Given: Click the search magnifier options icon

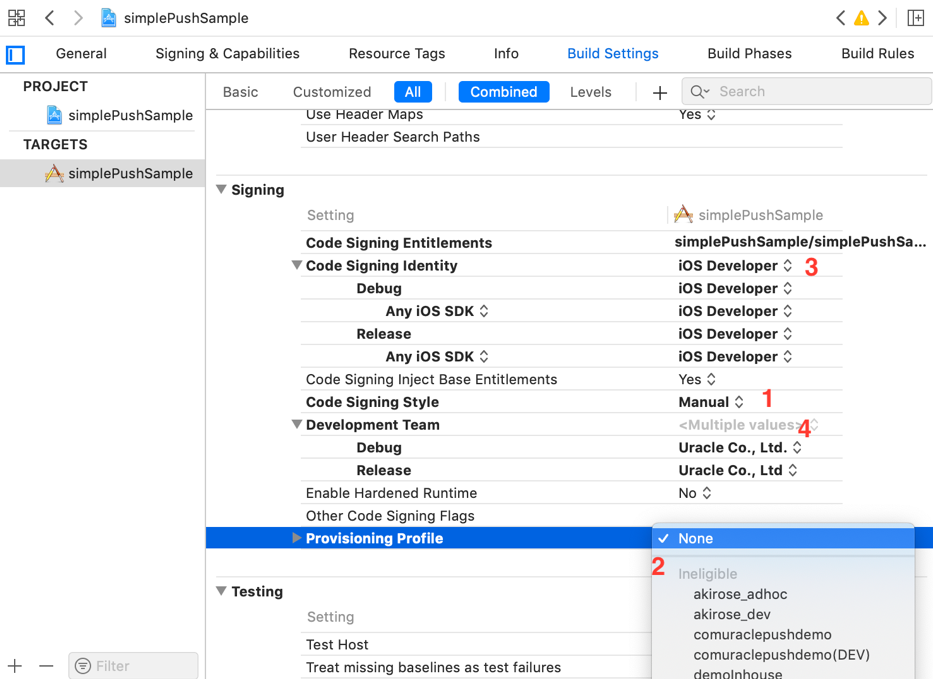Looking at the screenshot, I should [700, 92].
